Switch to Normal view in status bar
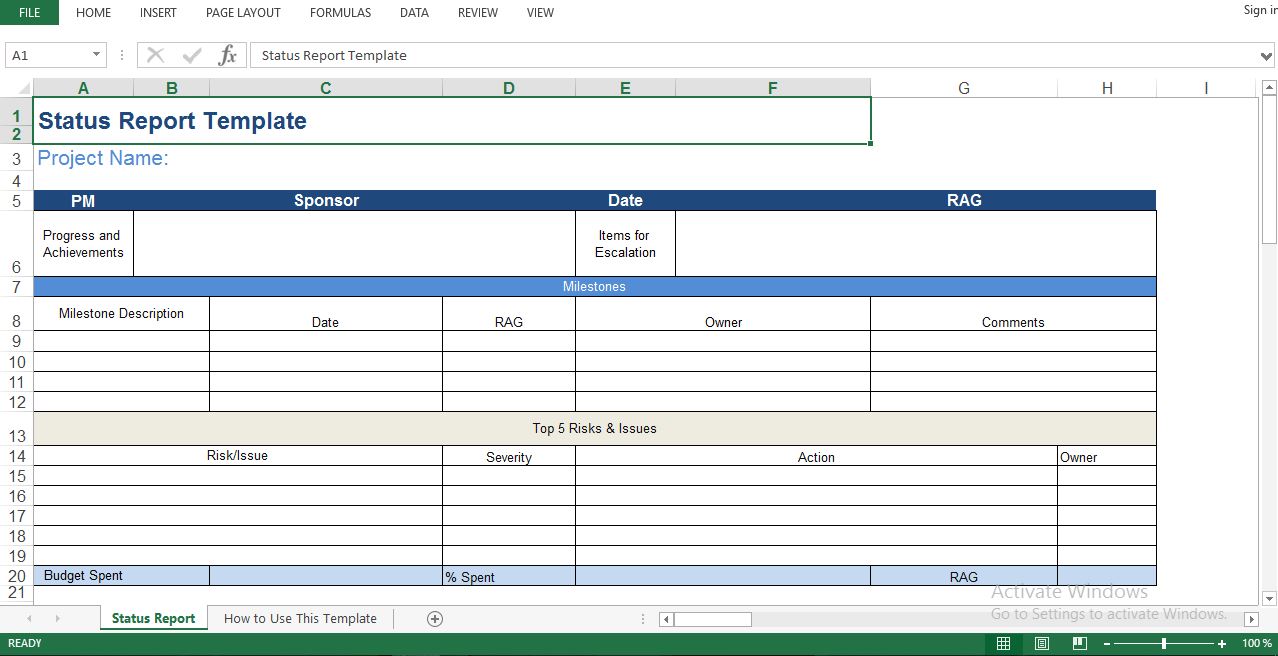 [1003, 643]
